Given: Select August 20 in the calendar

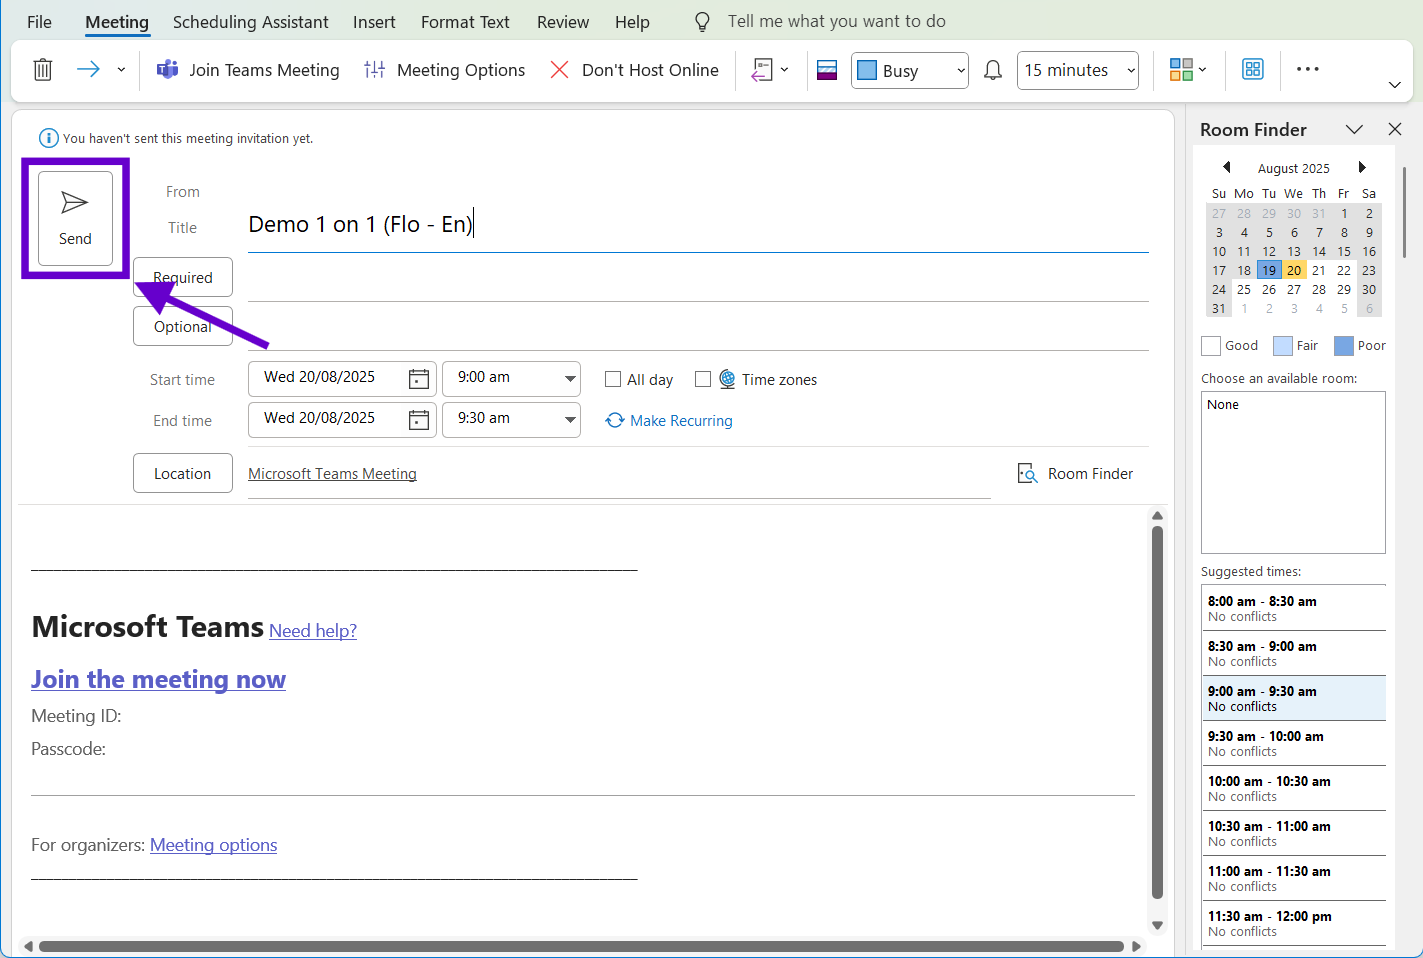Looking at the screenshot, I should 1294,270.
